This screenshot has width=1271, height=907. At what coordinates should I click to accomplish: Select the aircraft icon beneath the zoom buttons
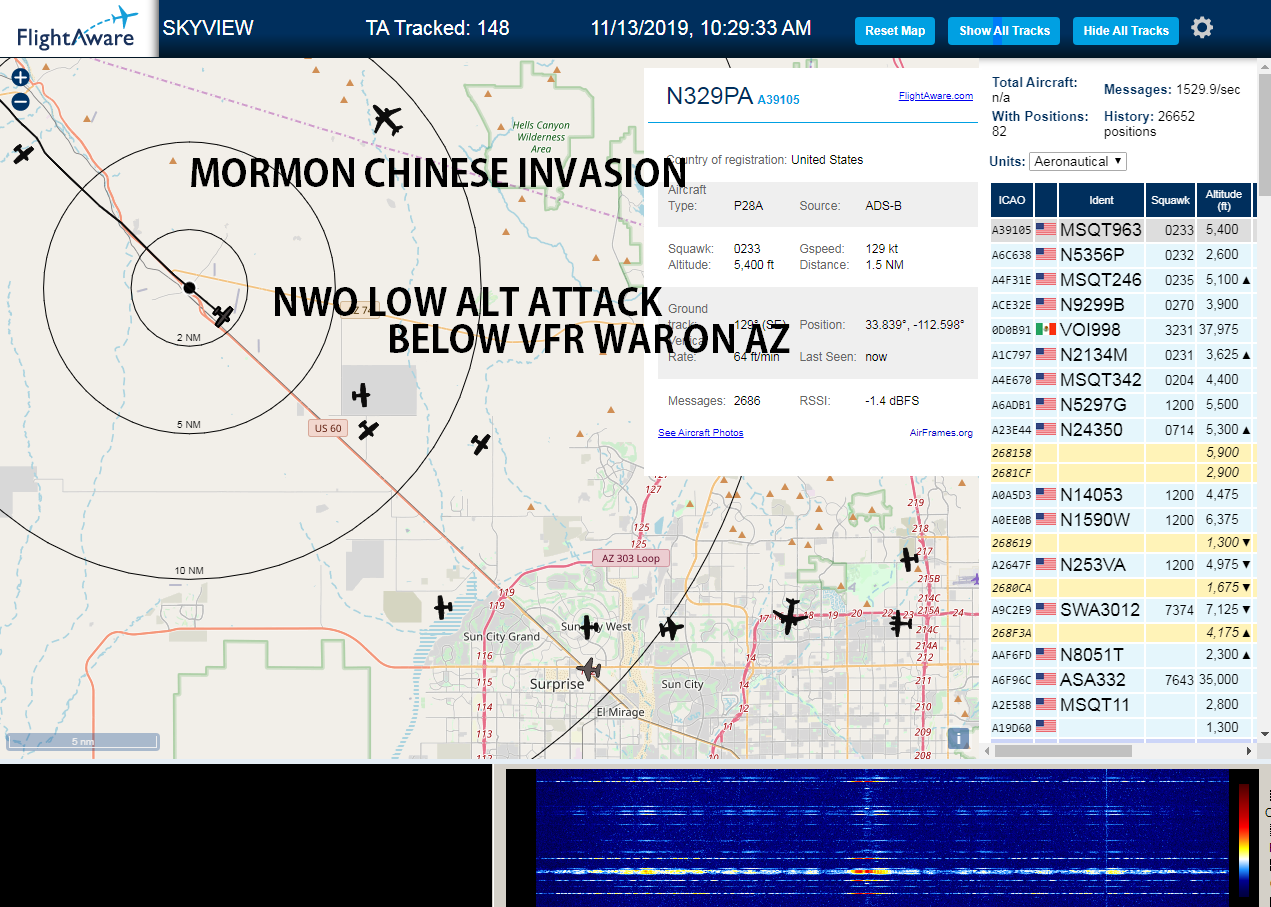(x=23, y=154)
